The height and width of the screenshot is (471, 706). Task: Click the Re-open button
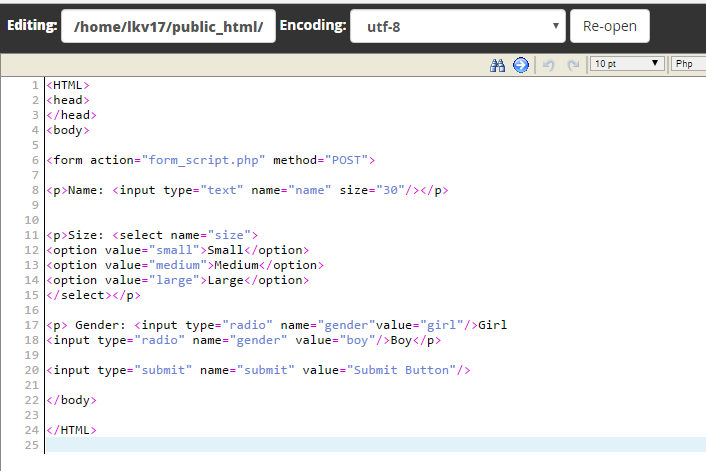[x=610, y=26]
